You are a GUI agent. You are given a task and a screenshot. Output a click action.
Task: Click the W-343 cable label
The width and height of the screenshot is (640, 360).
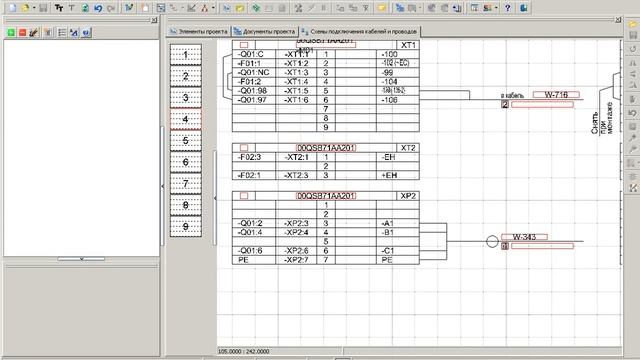click(x=524, y=237)
